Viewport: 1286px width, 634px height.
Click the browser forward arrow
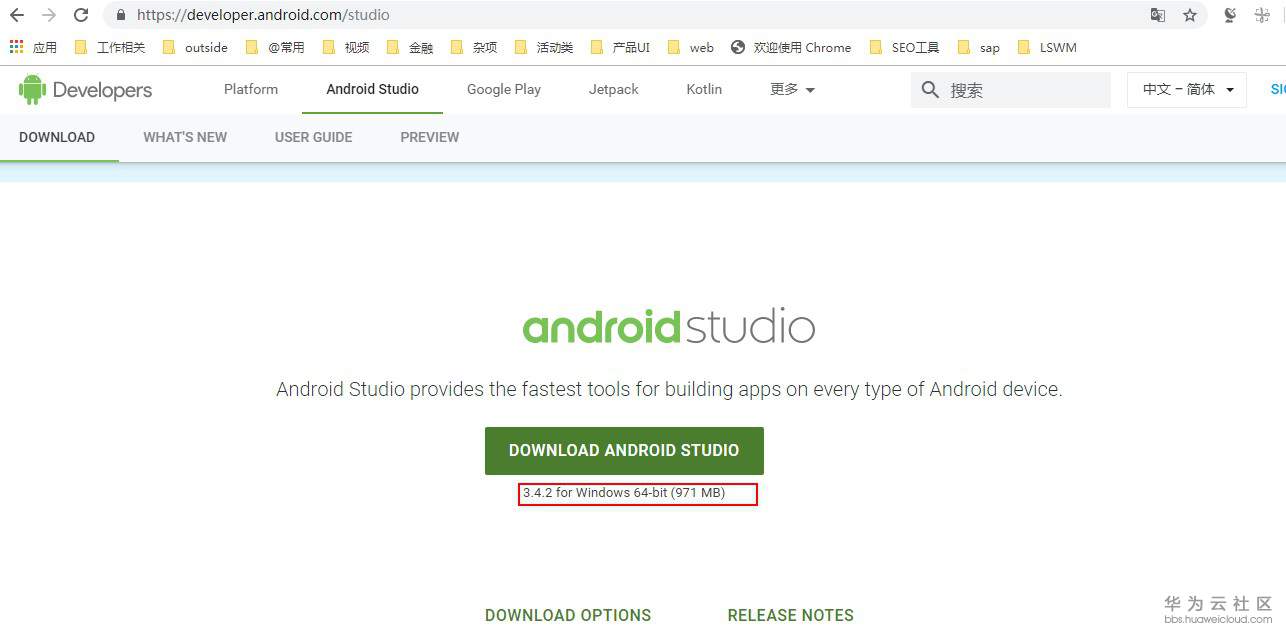click(x=49, y=15)
